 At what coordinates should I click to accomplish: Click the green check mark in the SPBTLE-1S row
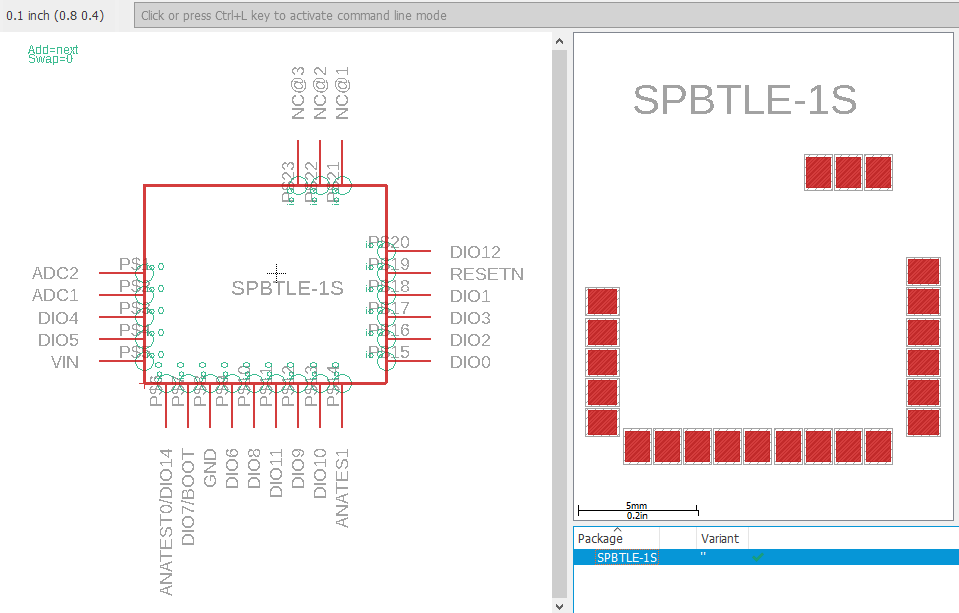[758, 557]
